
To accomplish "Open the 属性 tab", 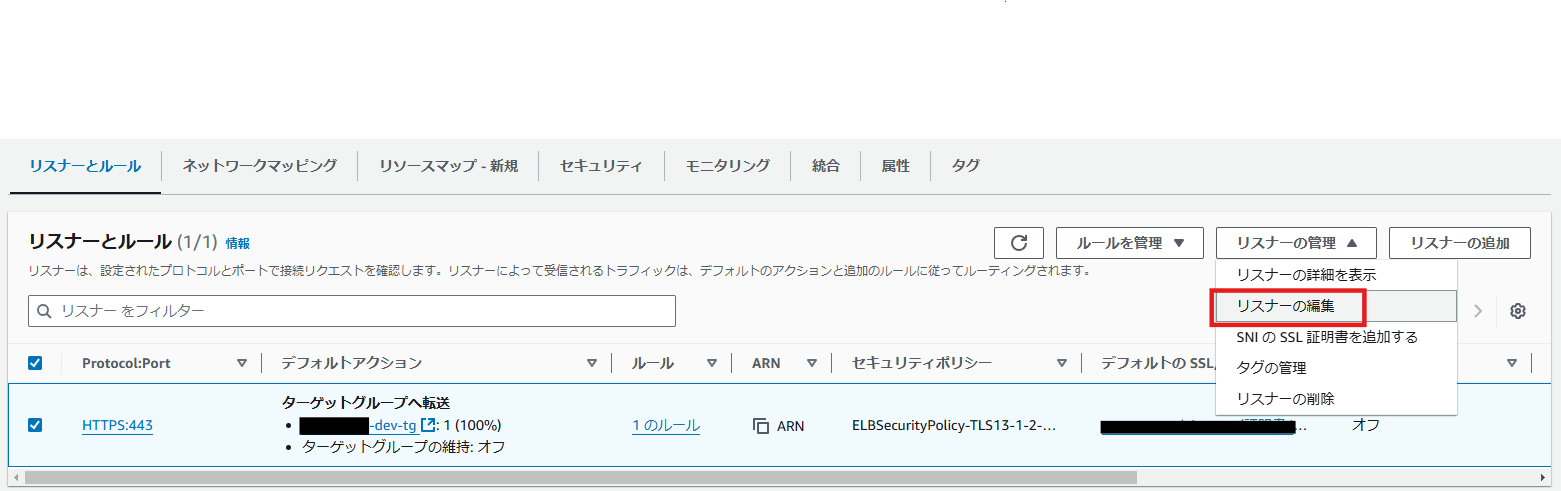I will pyautogui.click(x=895, y=166).
